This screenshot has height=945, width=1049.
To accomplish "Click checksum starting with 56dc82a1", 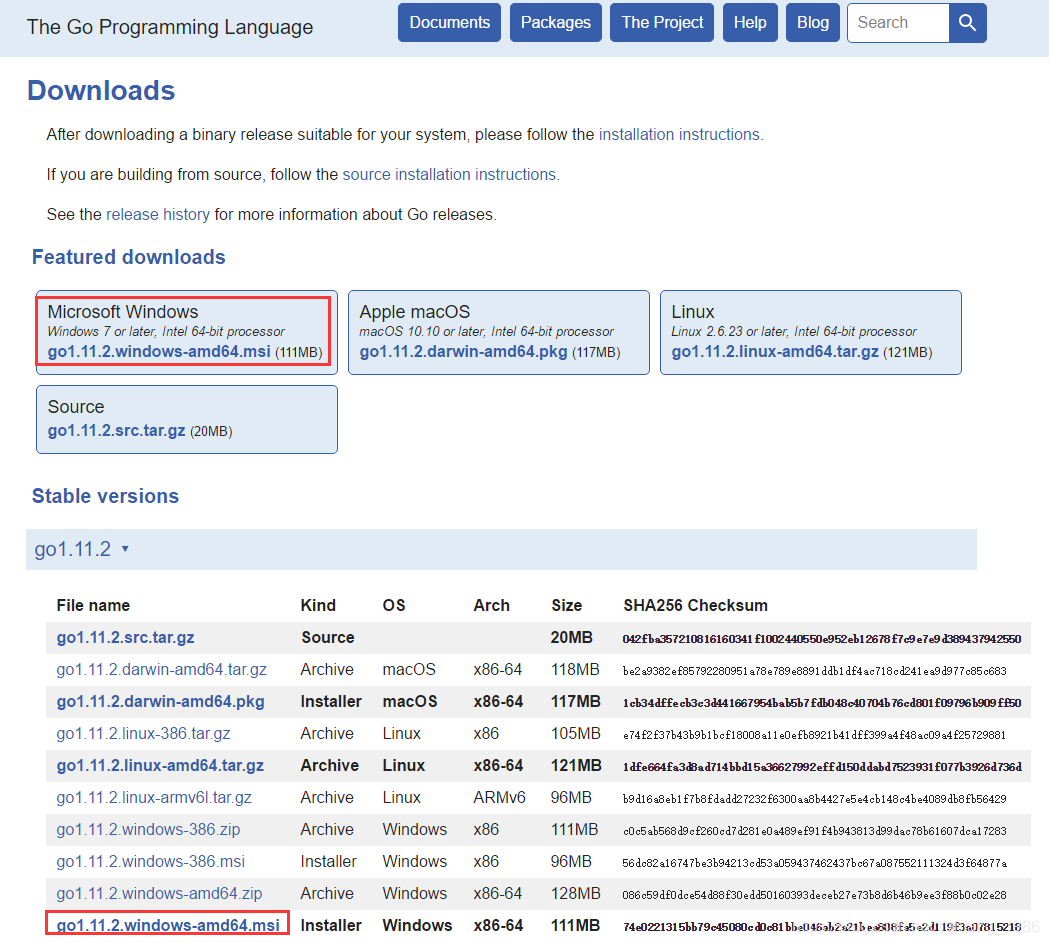I will tap(814, 863).
